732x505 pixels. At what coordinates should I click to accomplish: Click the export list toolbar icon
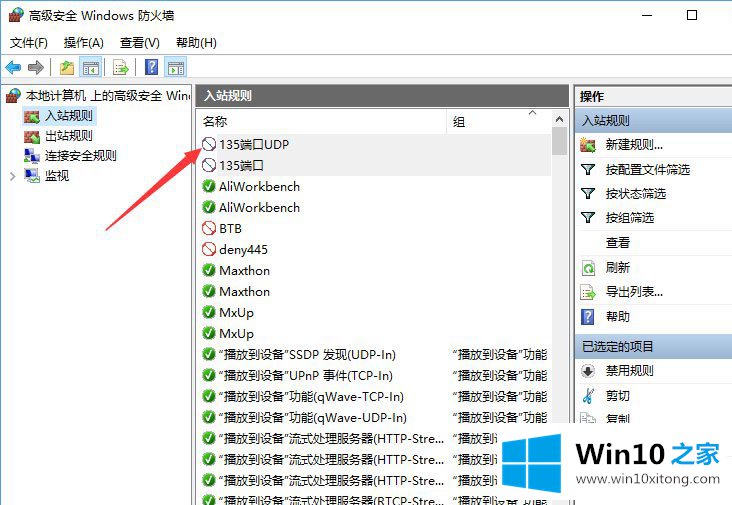(120, 67)
